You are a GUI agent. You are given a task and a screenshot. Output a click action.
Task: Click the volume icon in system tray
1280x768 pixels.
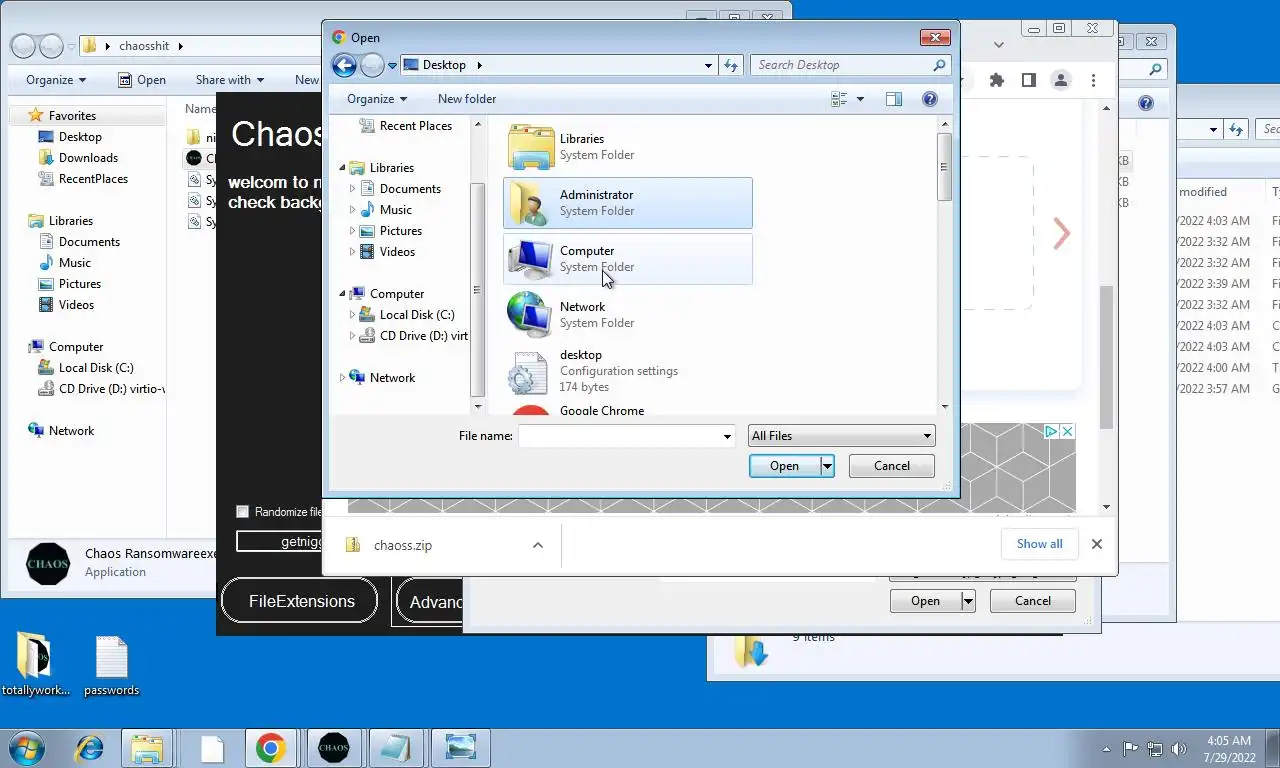coord(1179,748)
